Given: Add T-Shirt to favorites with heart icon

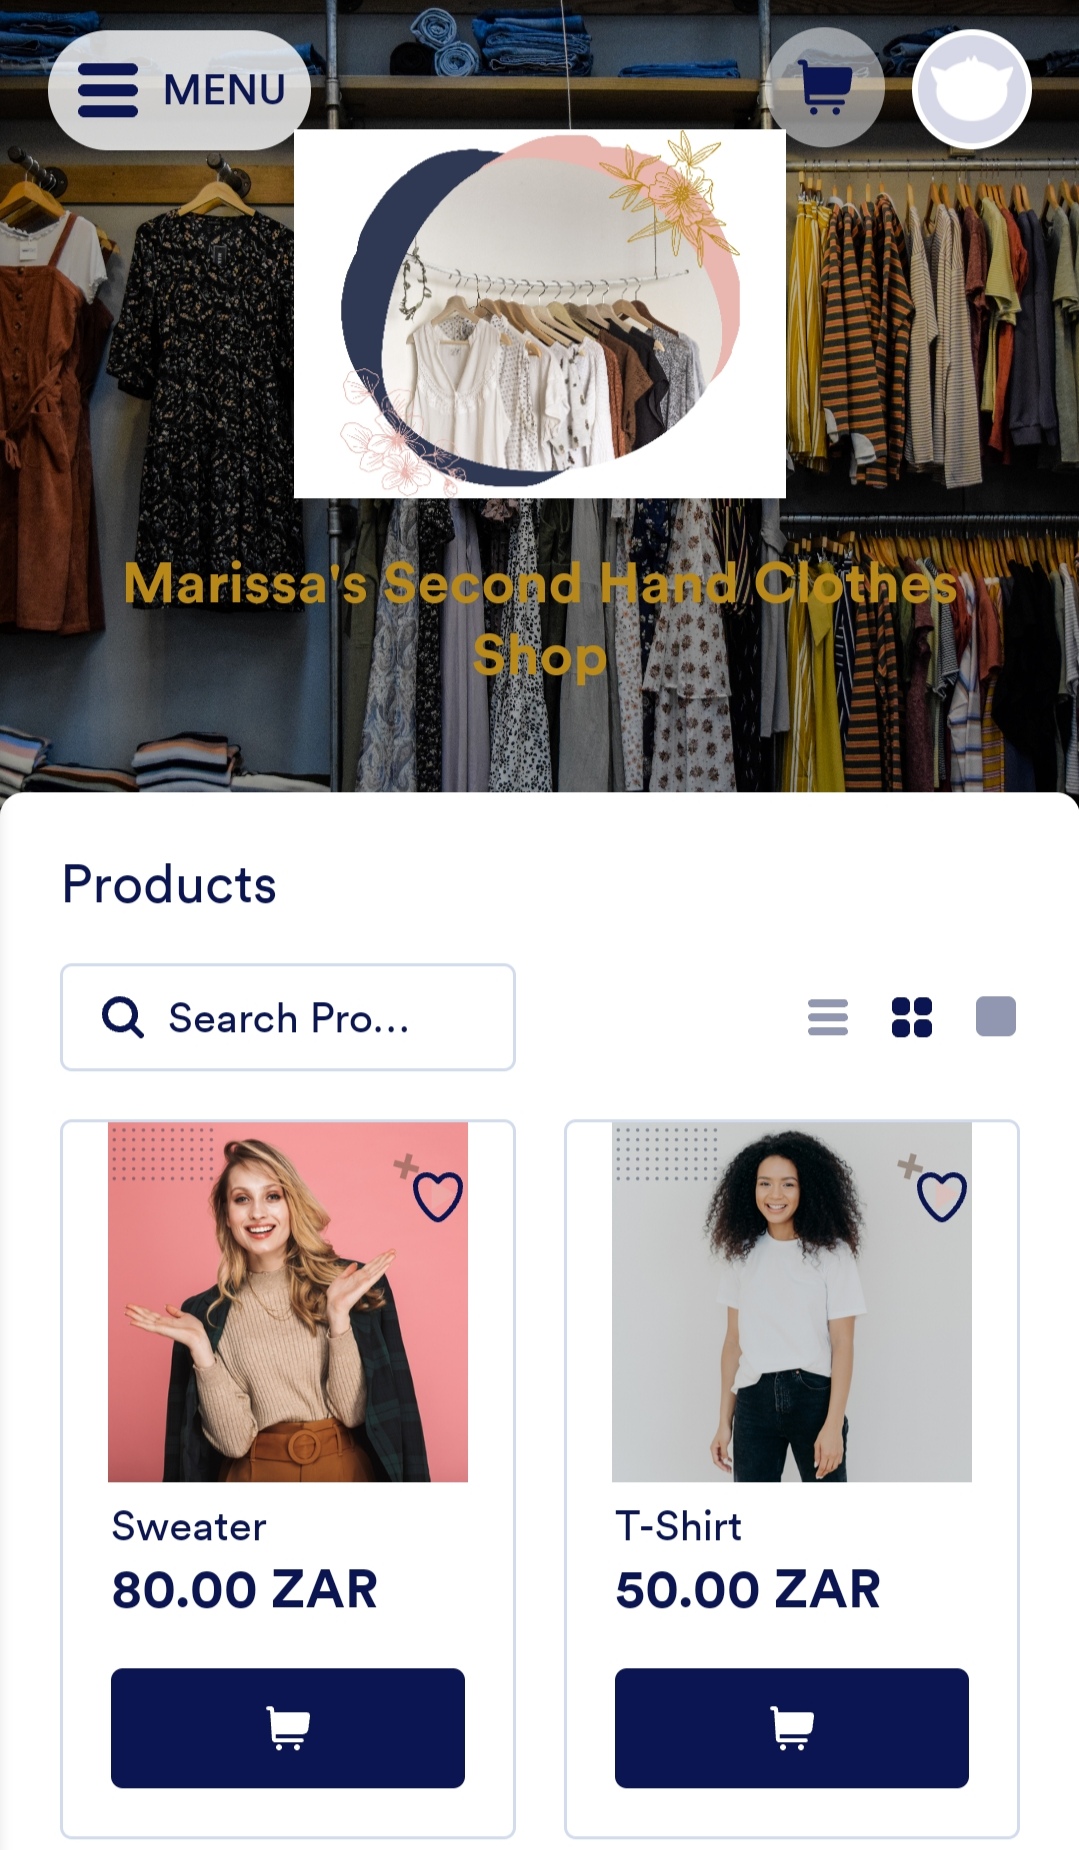Looking at the screenshot, I should click(x=941, y=1196).
